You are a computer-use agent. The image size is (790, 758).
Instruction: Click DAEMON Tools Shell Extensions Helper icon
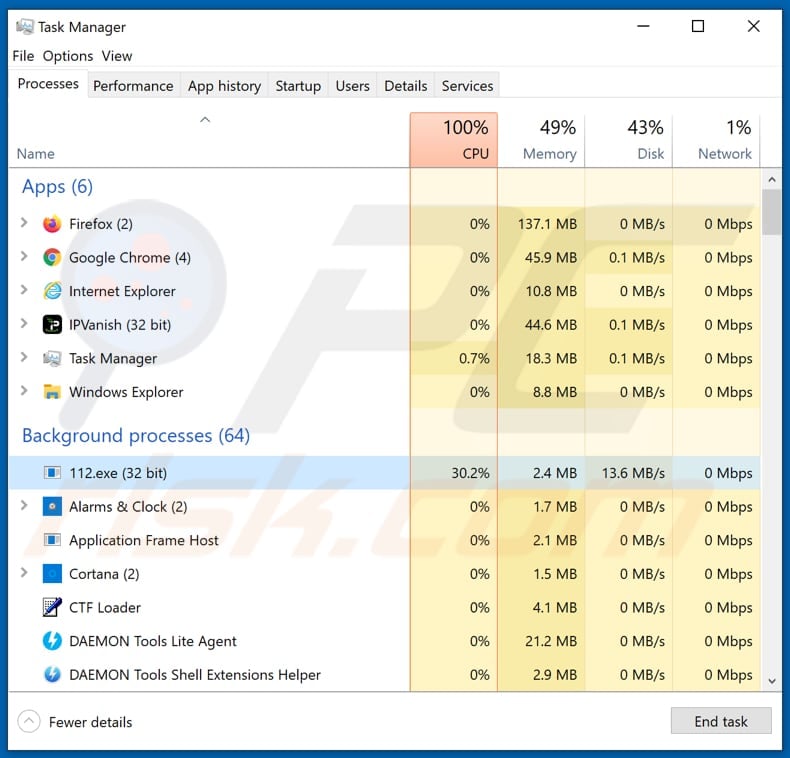click(52, 674)
